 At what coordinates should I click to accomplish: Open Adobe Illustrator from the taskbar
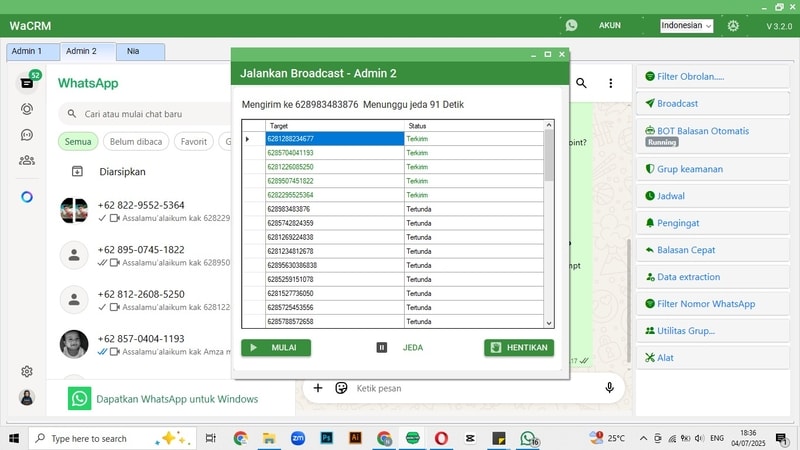click(x=355, y=438)
